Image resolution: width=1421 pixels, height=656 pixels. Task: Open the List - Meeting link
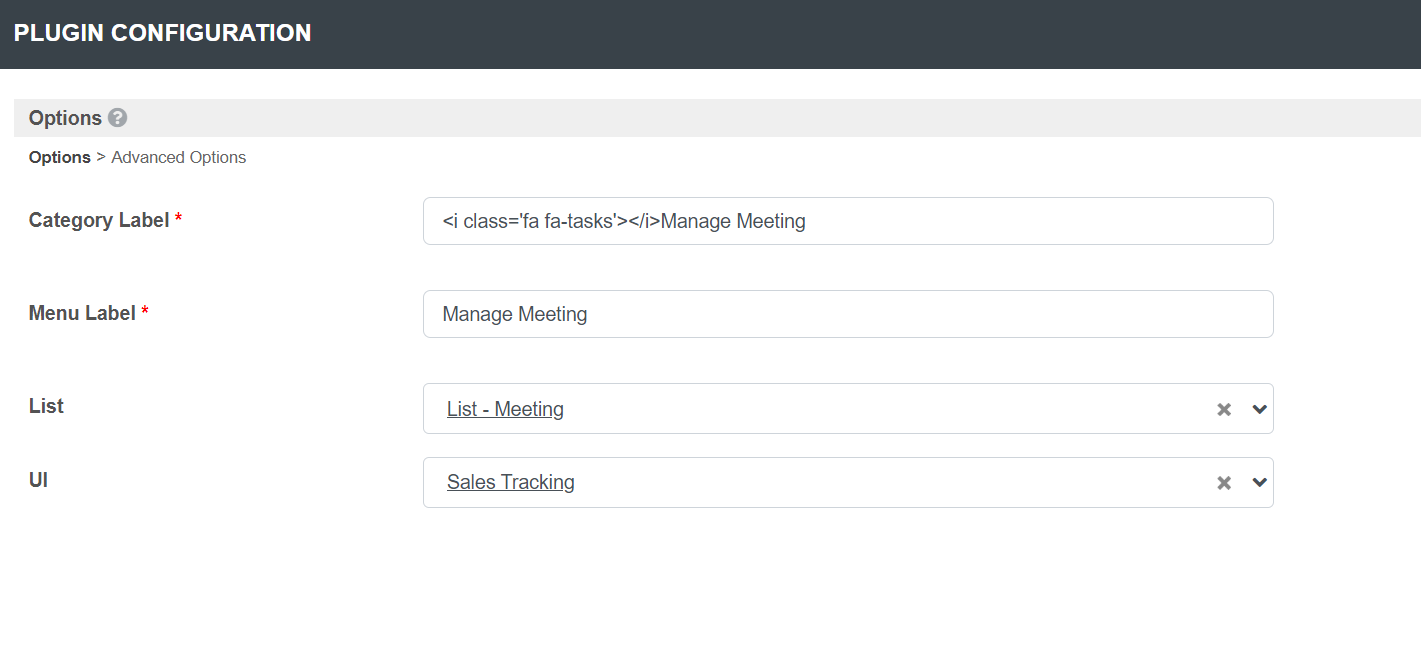click(505, 409)
